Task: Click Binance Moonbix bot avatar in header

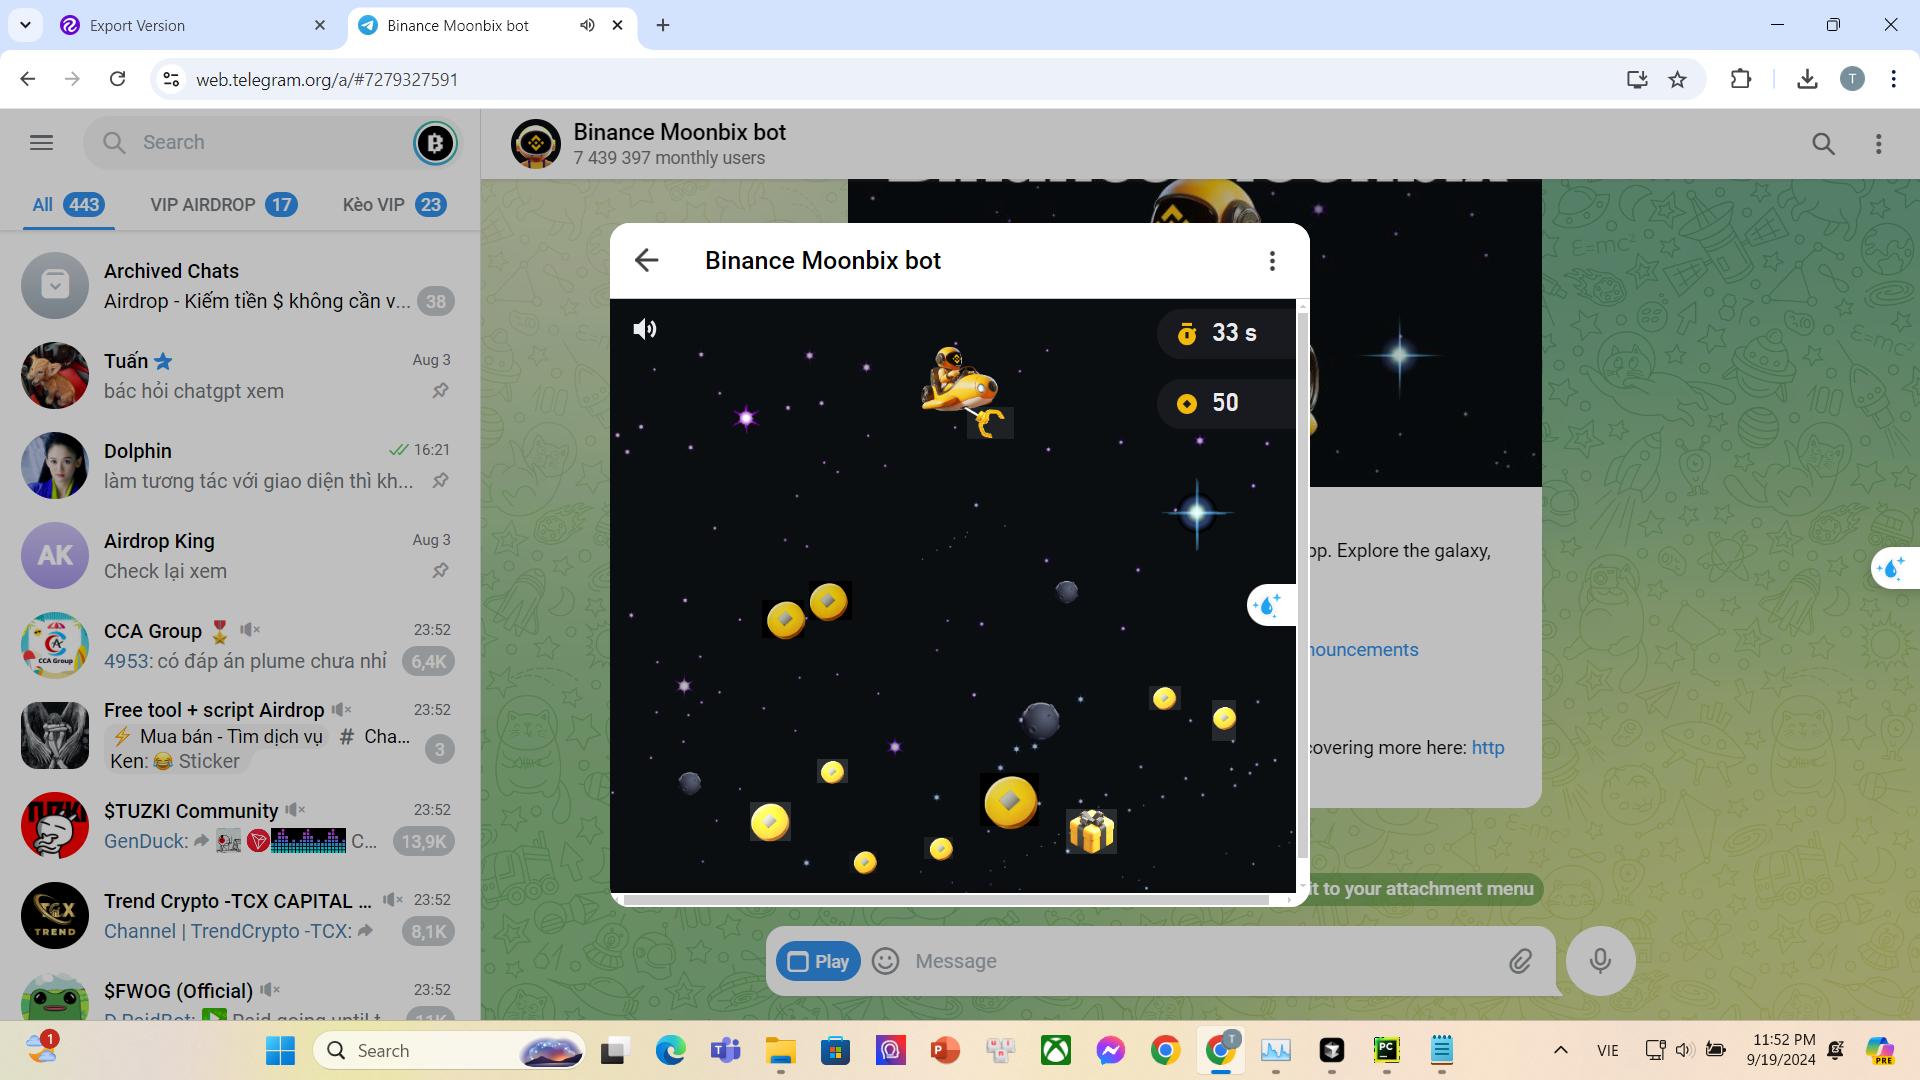Action: click(x=536, y=144)
